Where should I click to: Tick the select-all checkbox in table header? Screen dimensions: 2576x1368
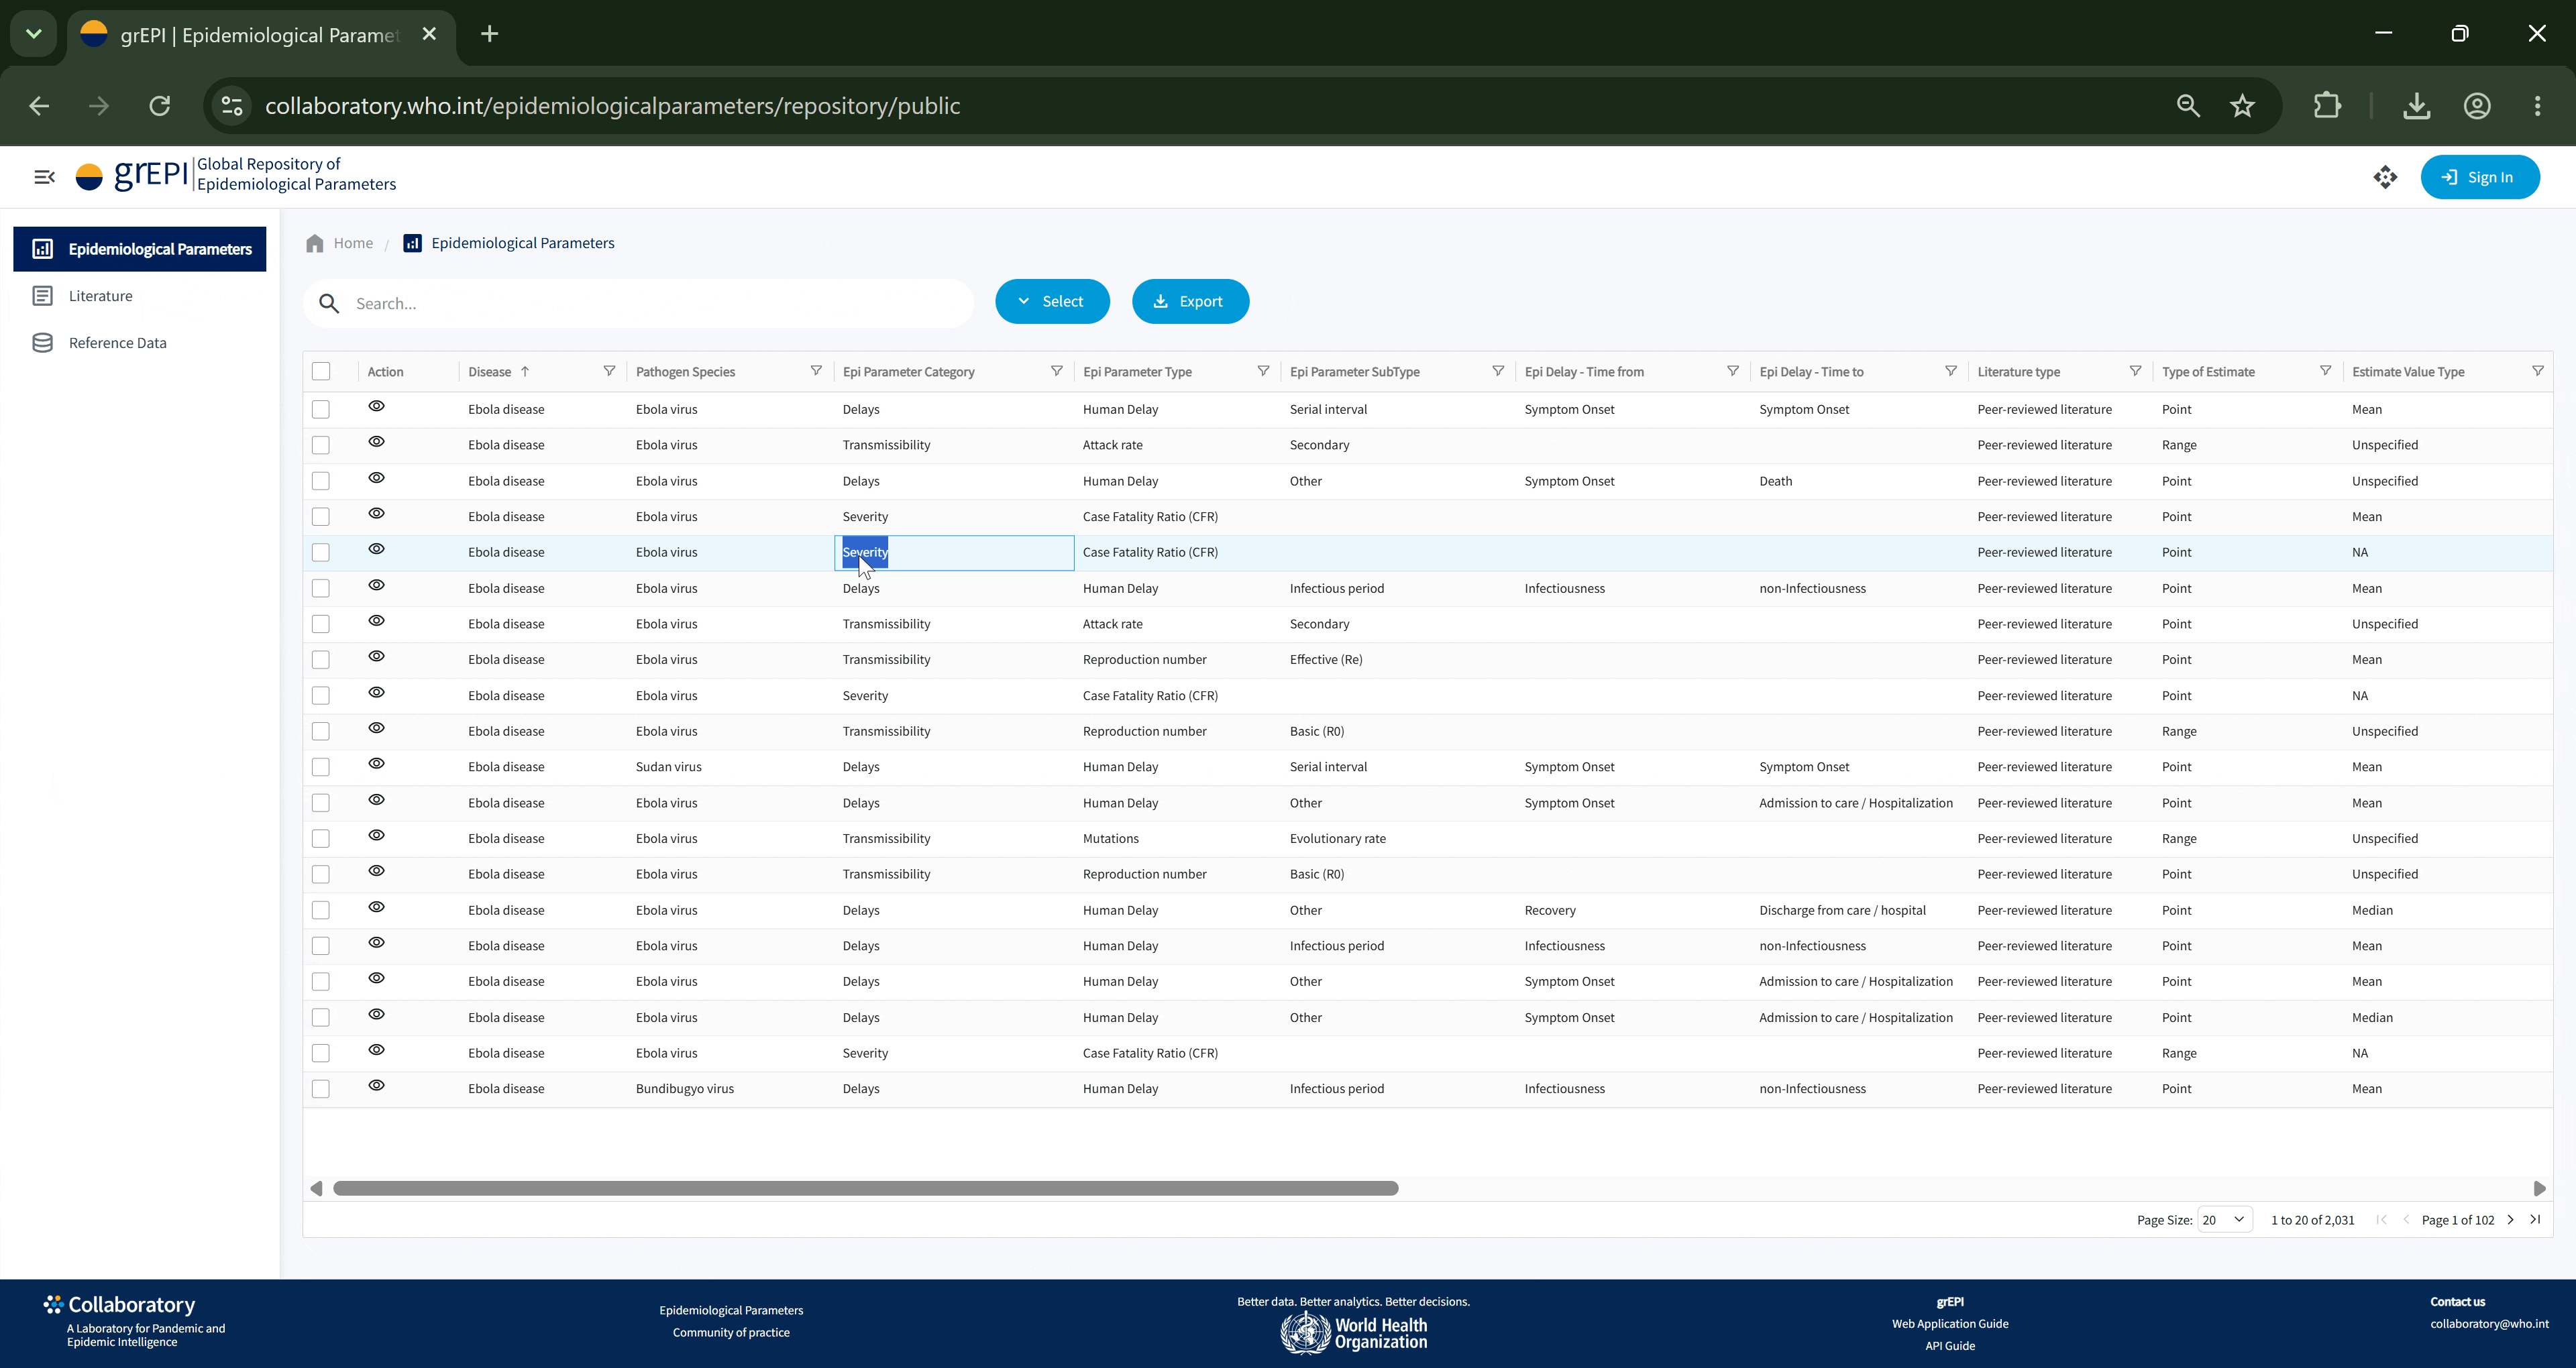click(321, 371)
